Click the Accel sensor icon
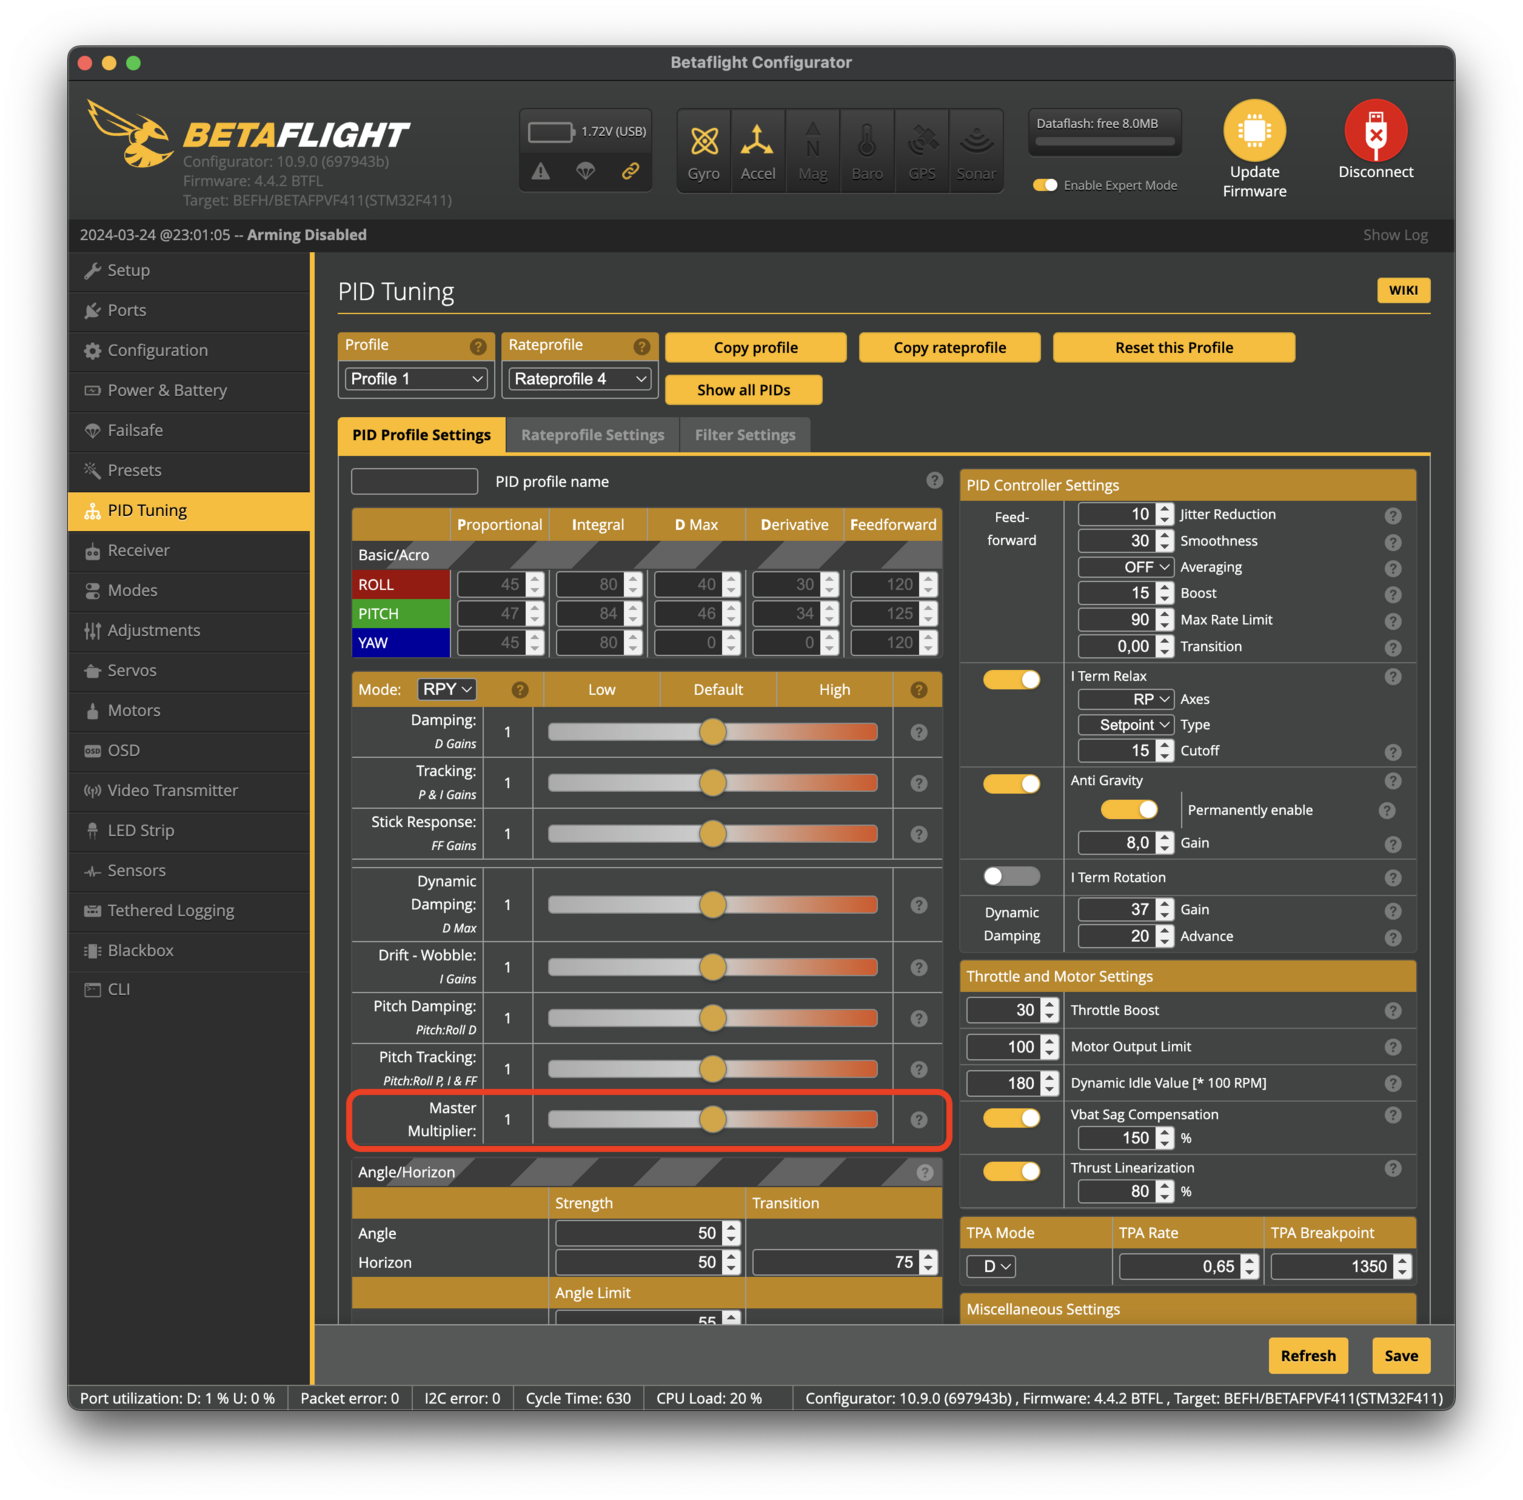 758,141
